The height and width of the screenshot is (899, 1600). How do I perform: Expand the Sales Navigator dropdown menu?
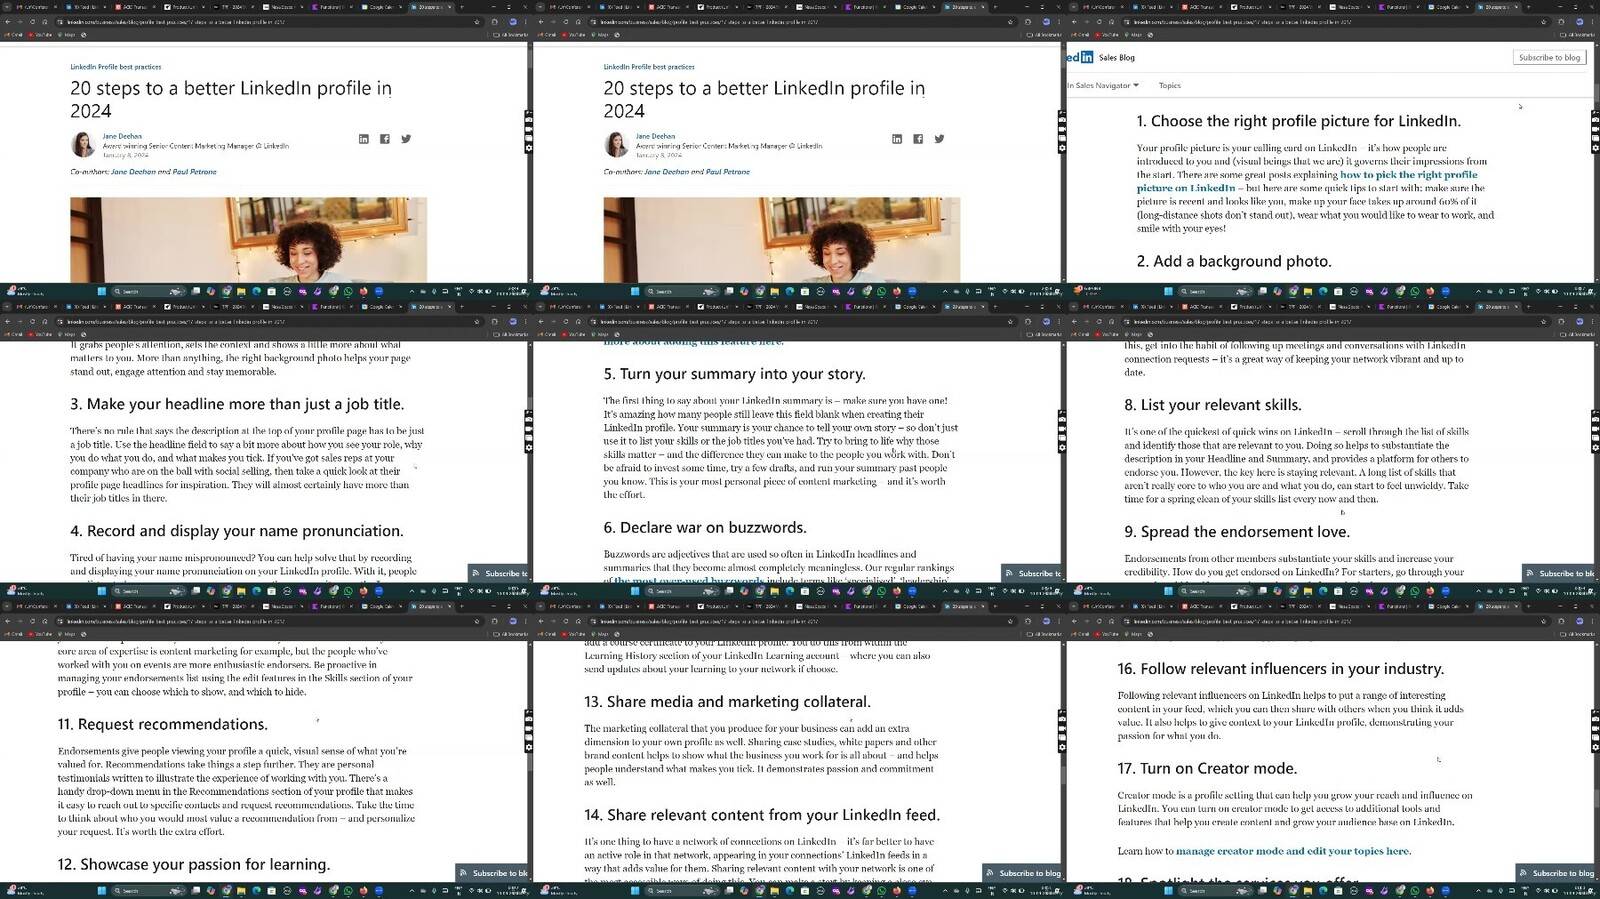point(1103,86)
